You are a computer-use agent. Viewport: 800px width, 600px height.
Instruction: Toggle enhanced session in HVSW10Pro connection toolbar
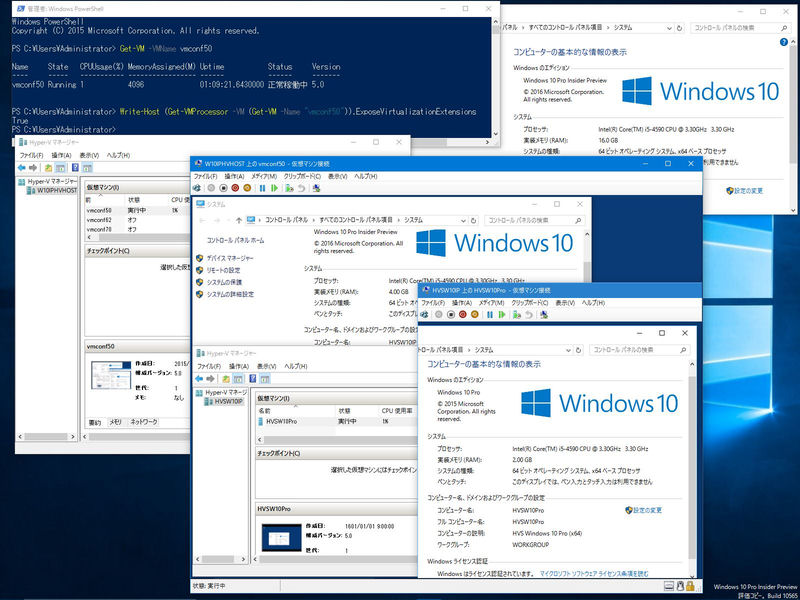point(544,315)
